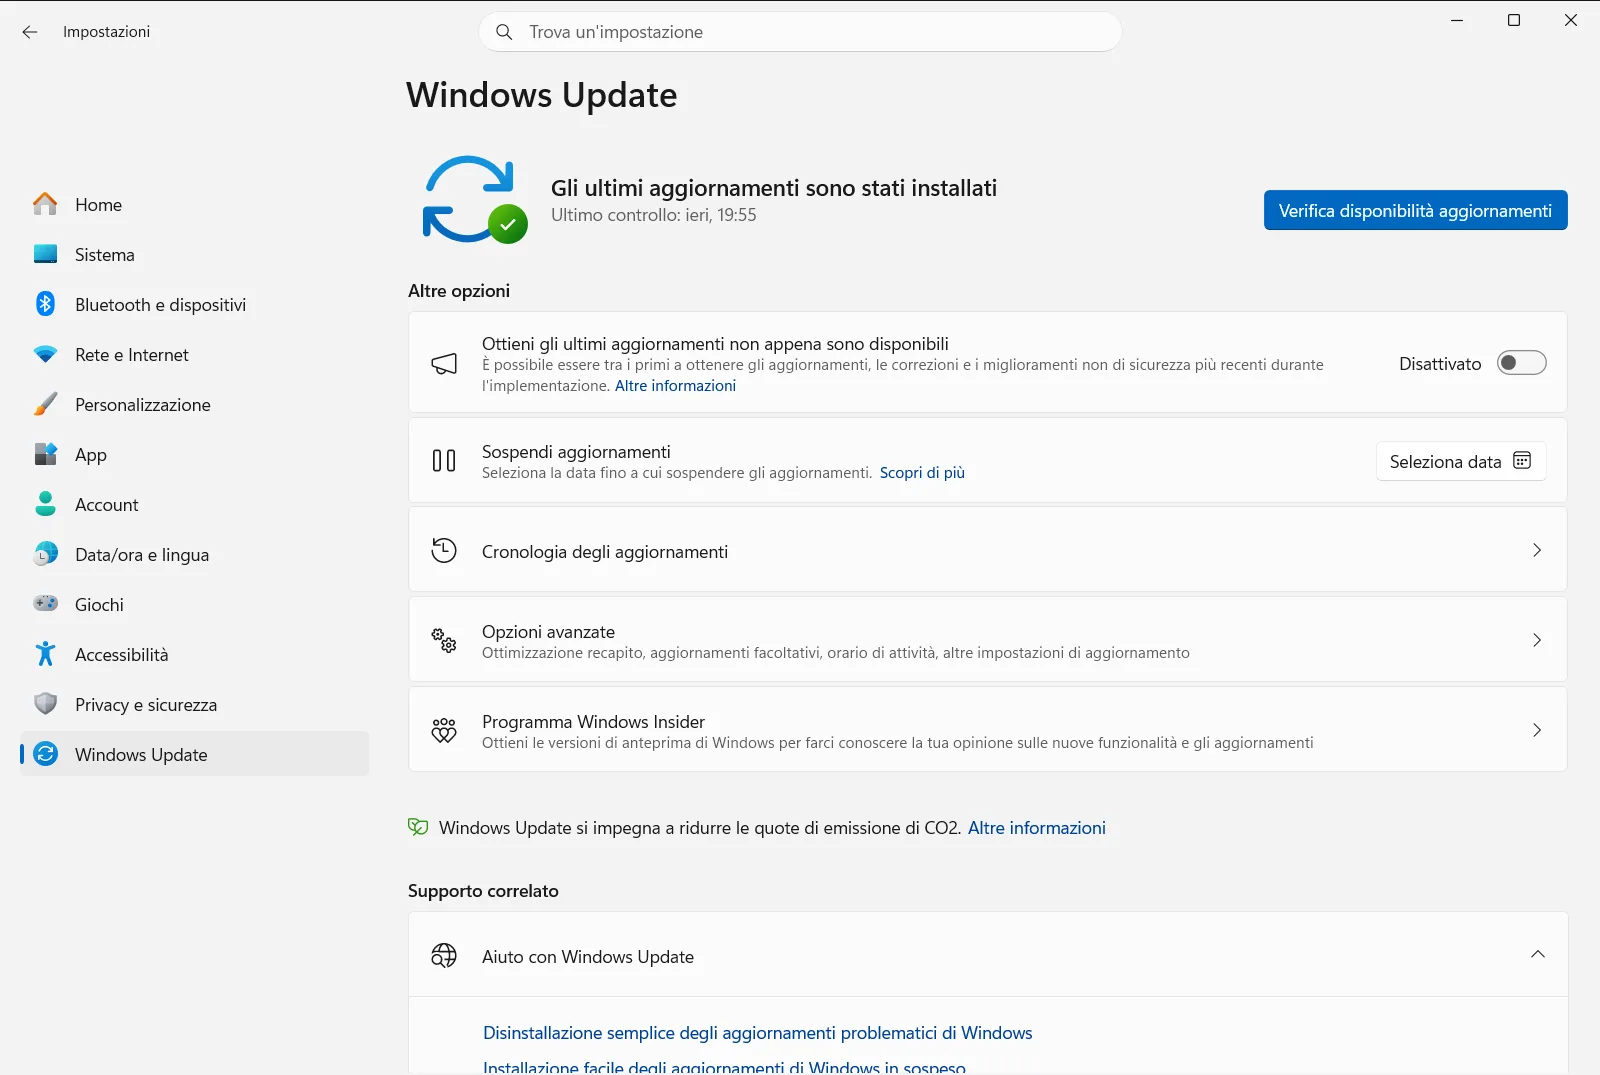Click the back arrow icon
Viewport: 1600px width, 1075px height.
[x=30, y=32]
